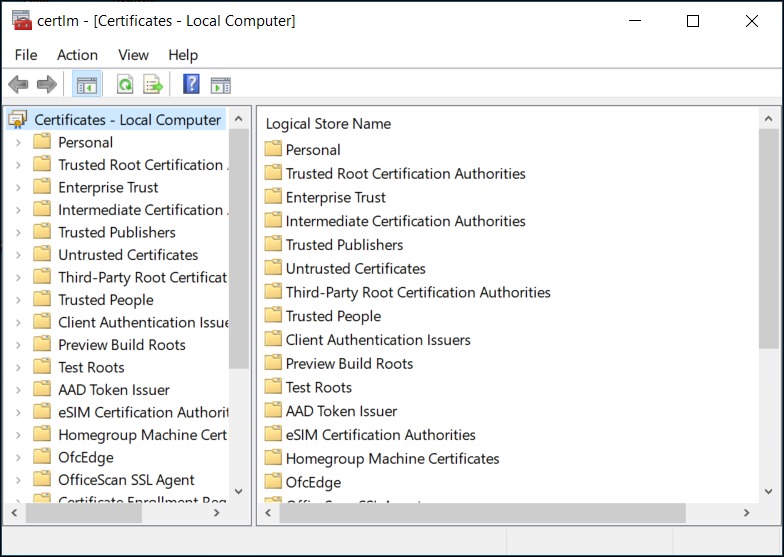Select Certificates - Local Computer root node
Viewport: 784px width, 557px height.
[x=127, y=120]
